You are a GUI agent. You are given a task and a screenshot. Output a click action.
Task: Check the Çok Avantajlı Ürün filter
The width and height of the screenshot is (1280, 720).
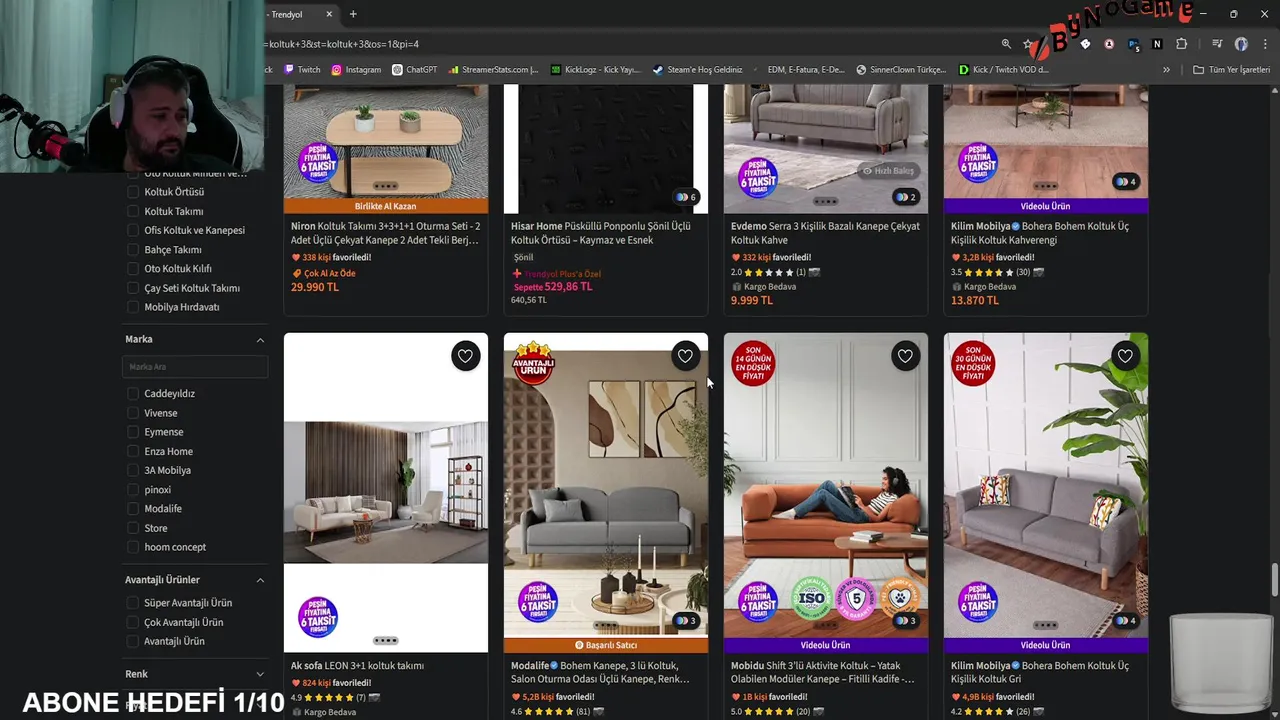click(132, 622)
